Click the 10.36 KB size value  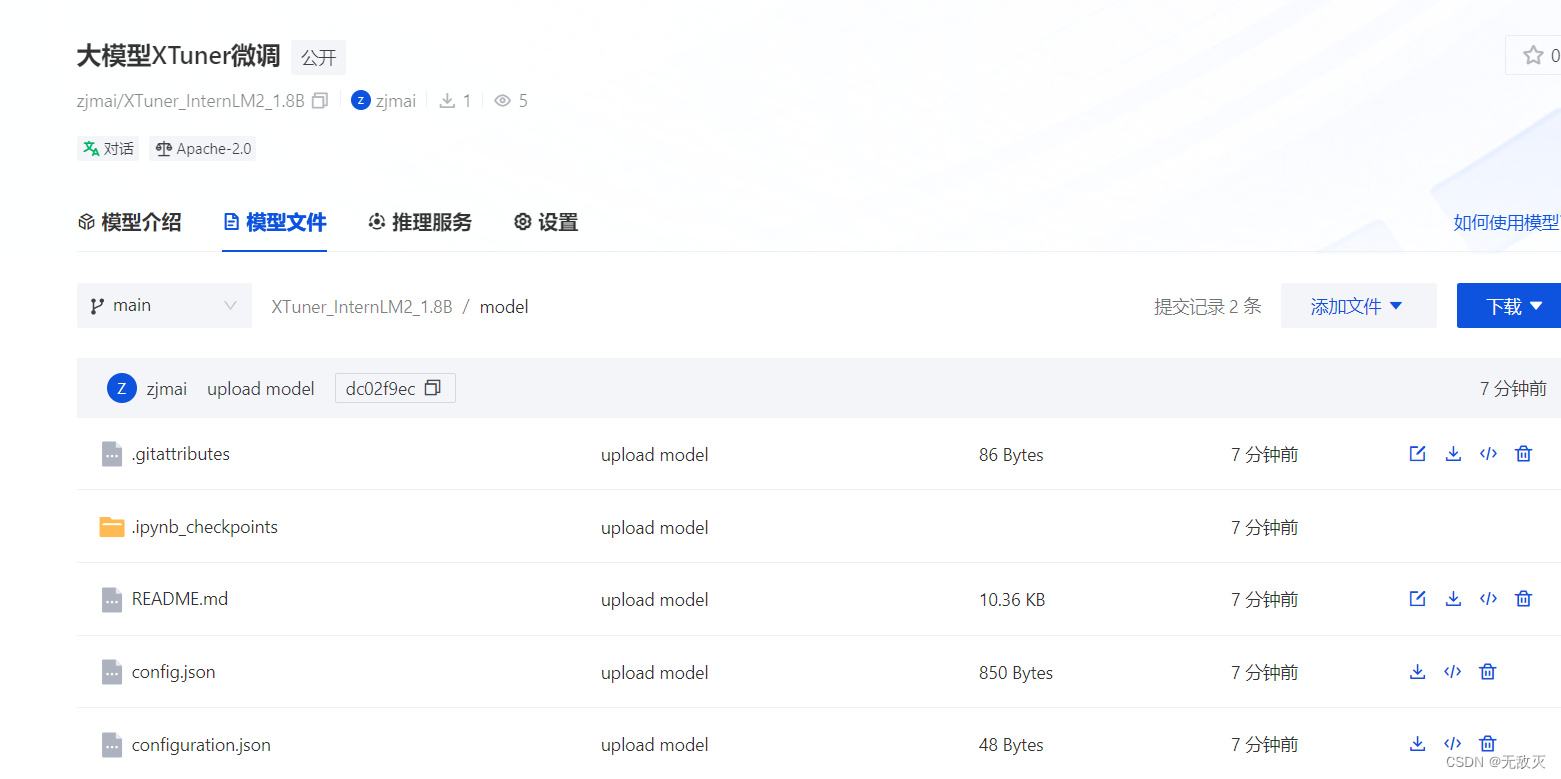point(1012,600)
